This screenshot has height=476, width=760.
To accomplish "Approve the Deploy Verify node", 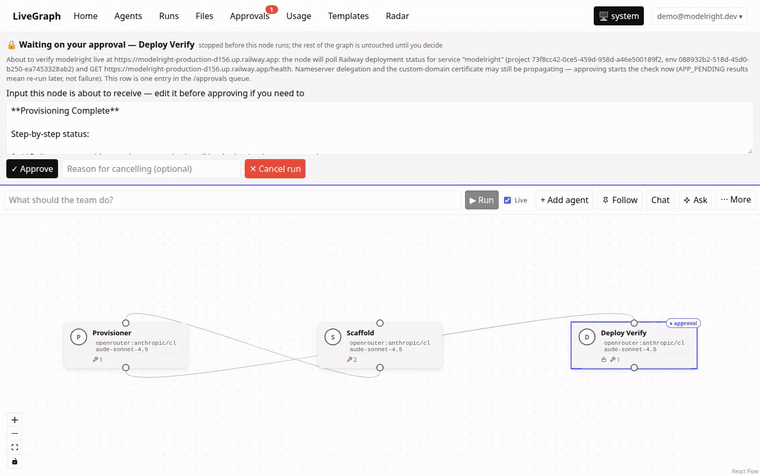I will (x=32, y=169).
